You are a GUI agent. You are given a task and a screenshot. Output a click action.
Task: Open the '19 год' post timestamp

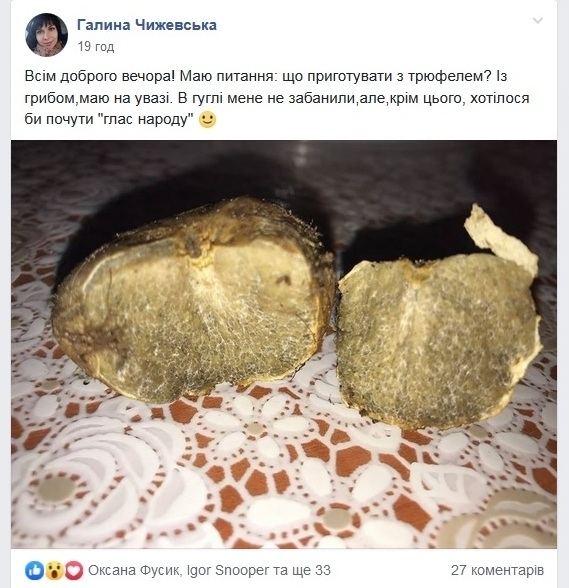(96, 46)
